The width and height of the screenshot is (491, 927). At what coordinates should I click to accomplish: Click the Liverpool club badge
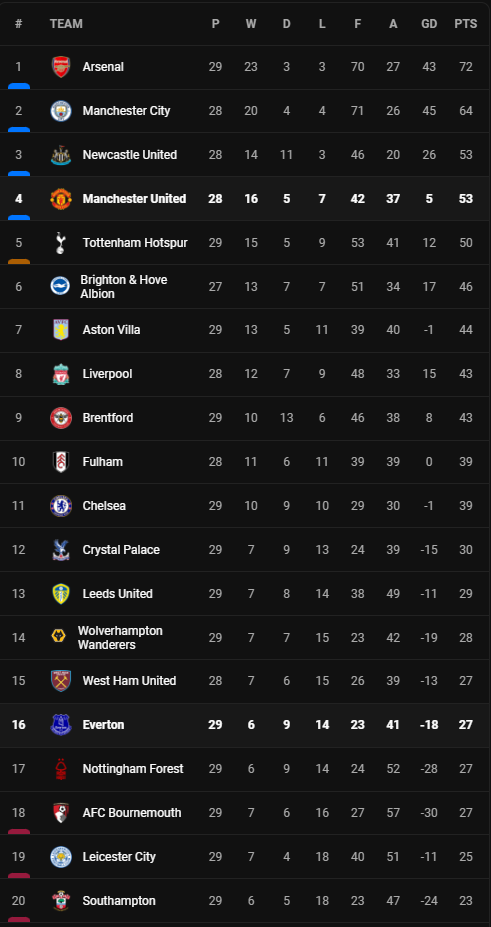[x=61, y=374]
